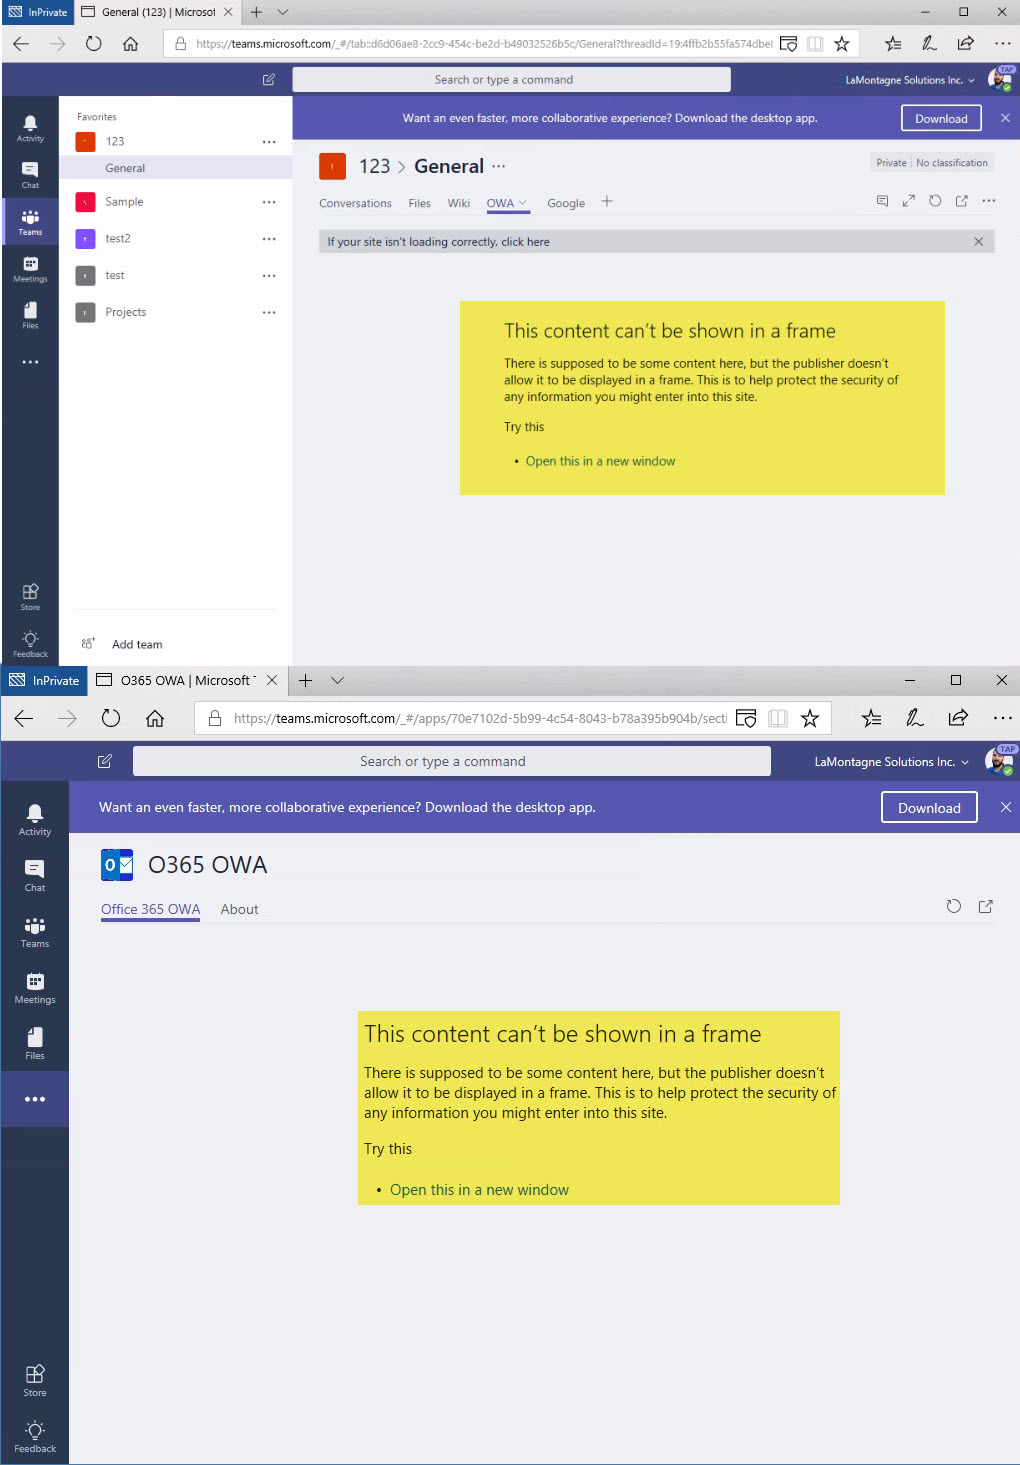1020x1465 pixels.
Task: Open Teams in bottom window sidebar
Action: [35, 932]
